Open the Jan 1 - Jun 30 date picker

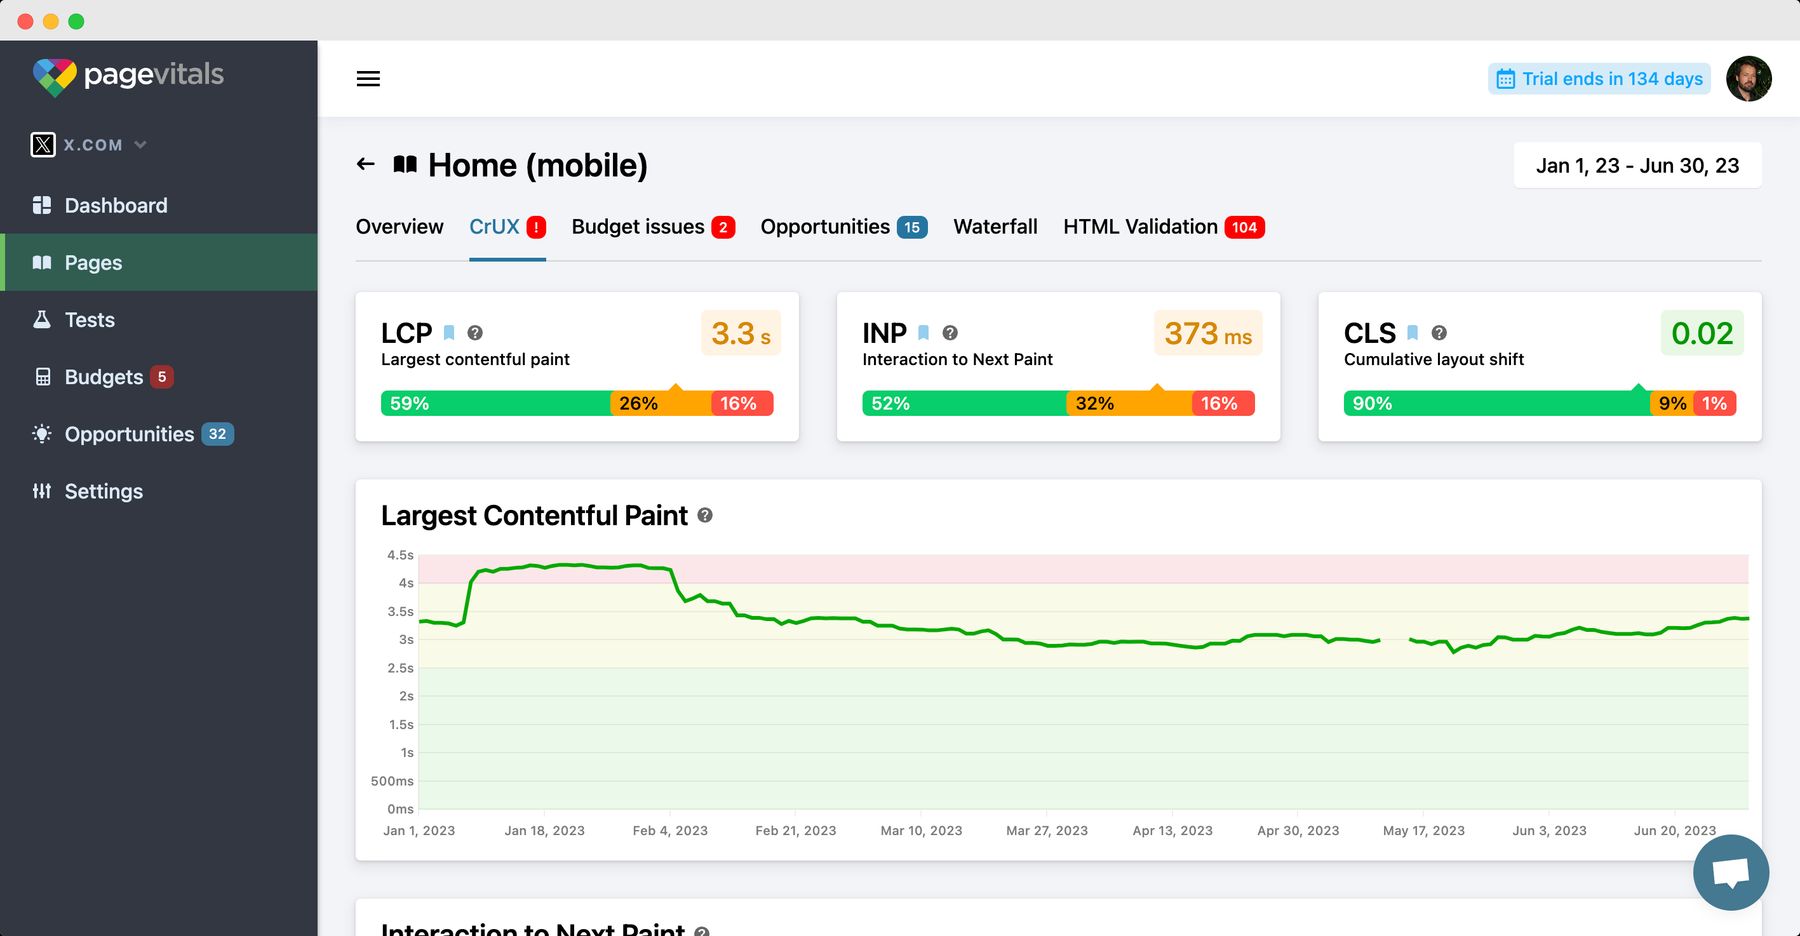[1637, 165]
